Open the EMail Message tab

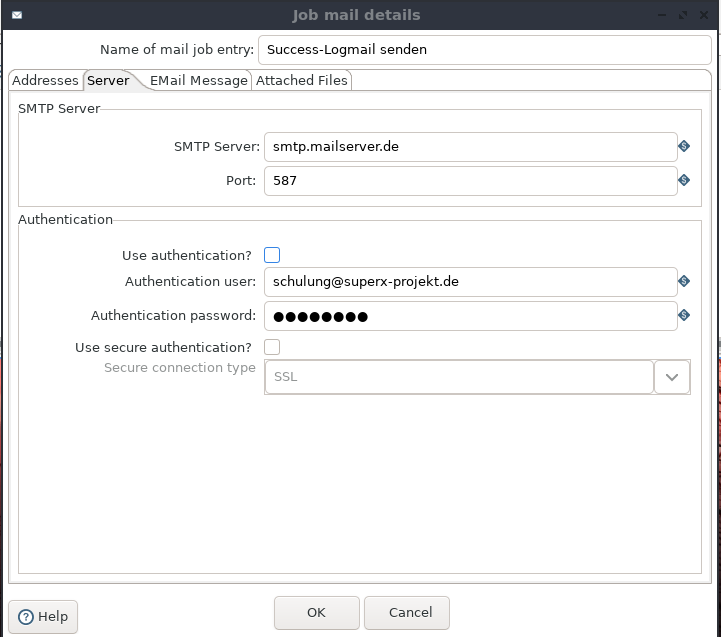click(x=199, y=80)
